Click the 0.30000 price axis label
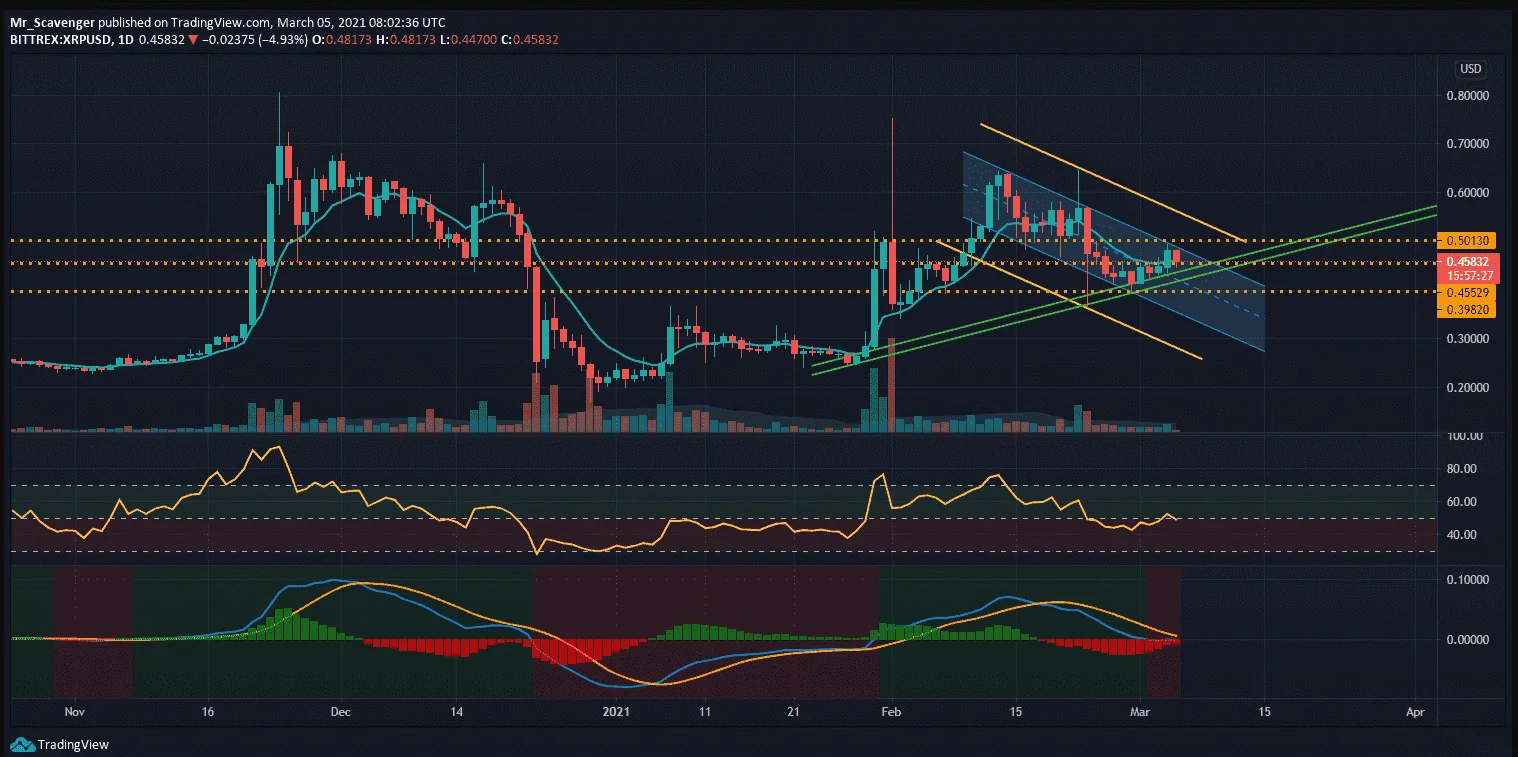1518x757 pixels. [x=1468, y=339]
